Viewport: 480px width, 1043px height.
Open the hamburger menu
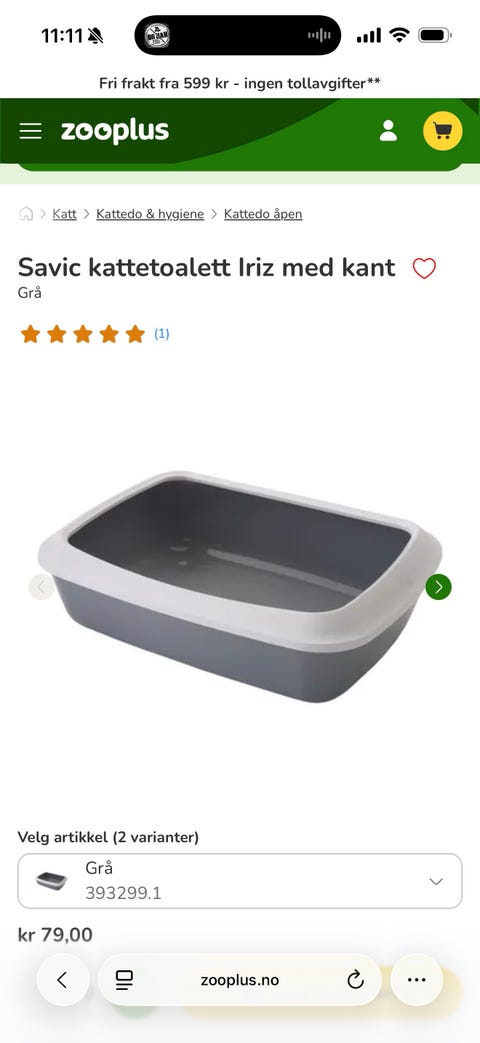[x=31, y=131]
